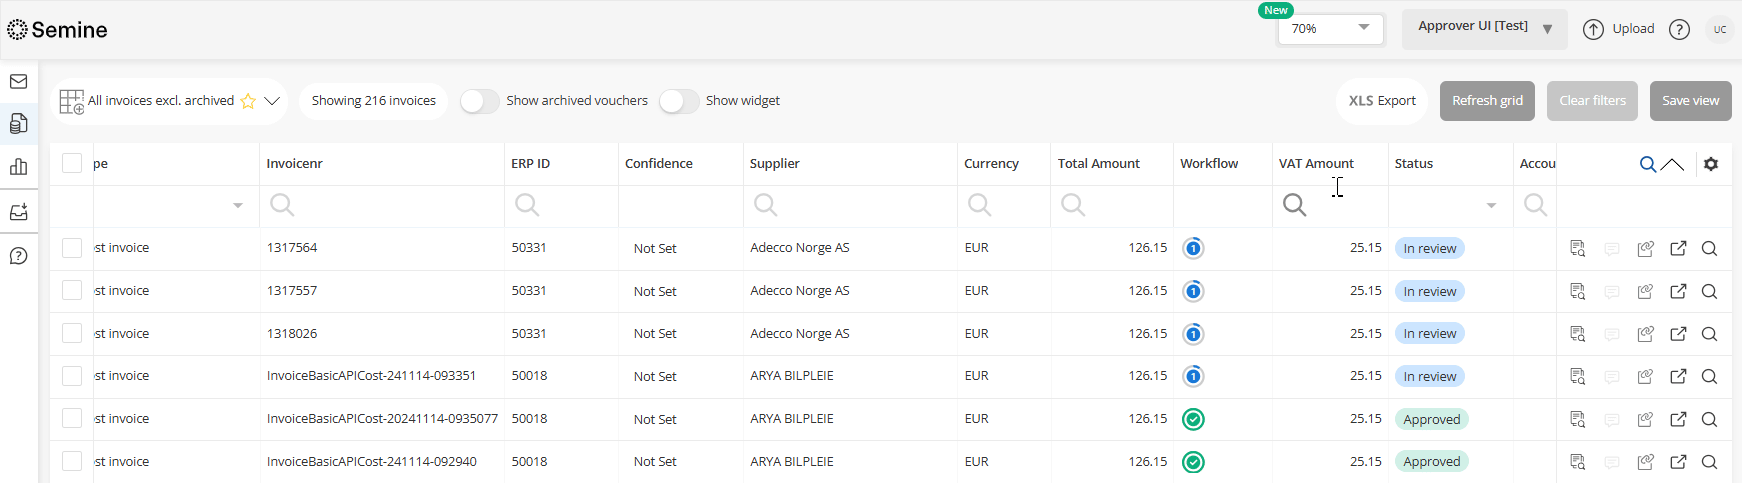
Task: Open the 70% zoom dropdown
Action: pyautogui.click(x=1330, y=29)
